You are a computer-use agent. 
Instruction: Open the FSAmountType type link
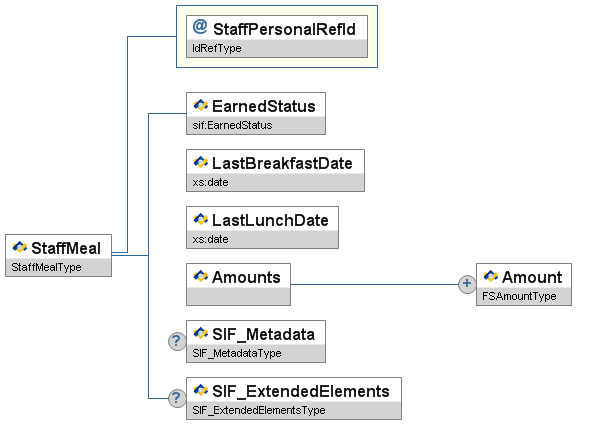click(x=519, y=296)
